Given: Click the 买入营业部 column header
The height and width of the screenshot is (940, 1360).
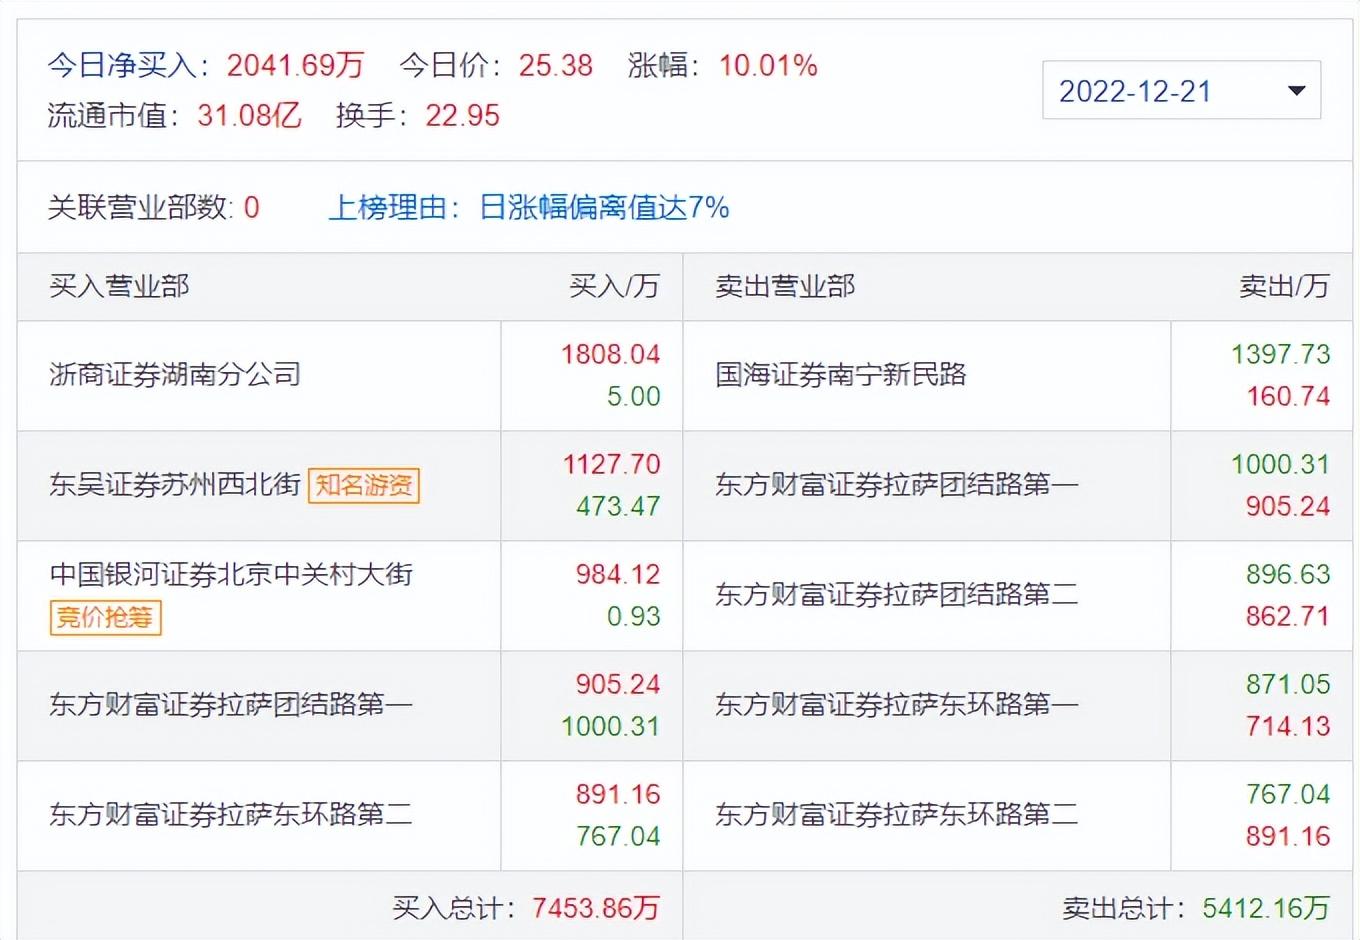Looking at the screenshot, I should tap(119, 286).
